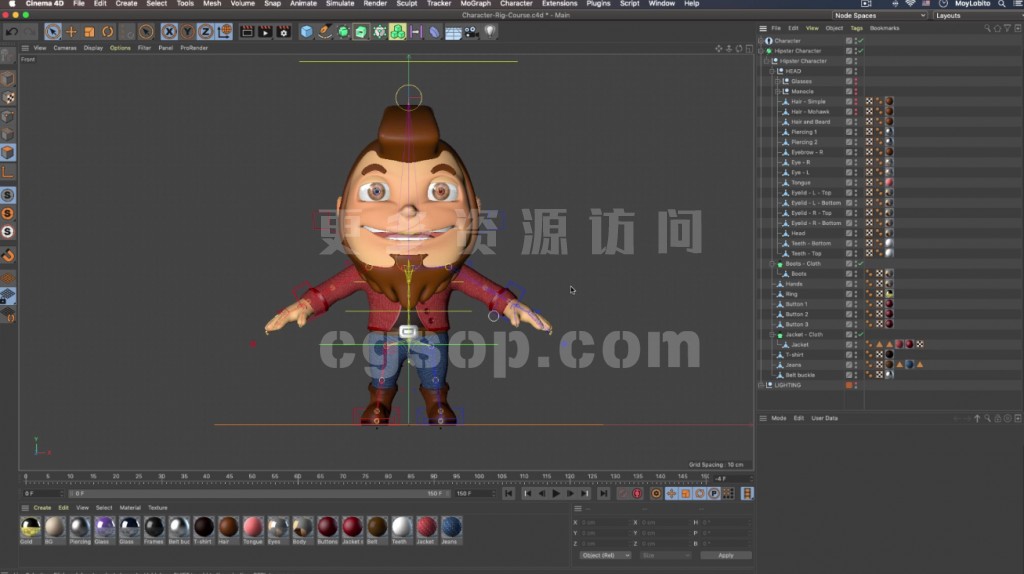Click the MoGraph Cloner icon

(x=398, y=31)
